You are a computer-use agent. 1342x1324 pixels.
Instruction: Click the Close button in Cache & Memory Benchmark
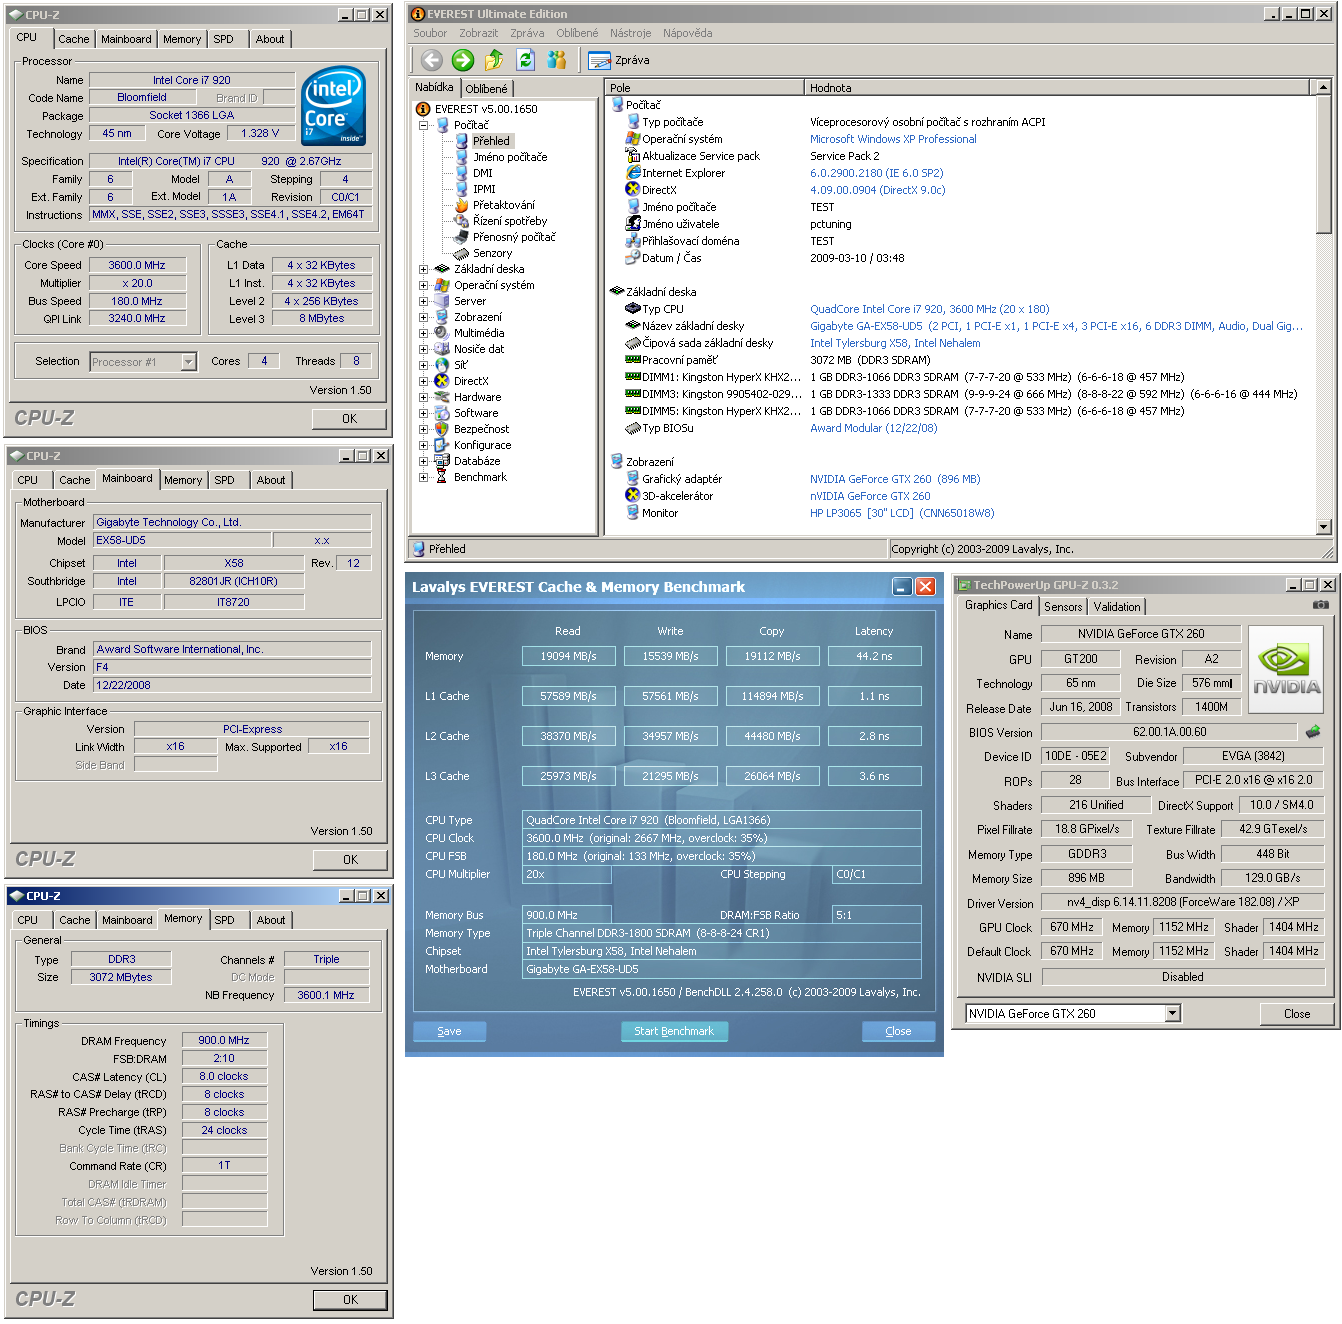898,1031
